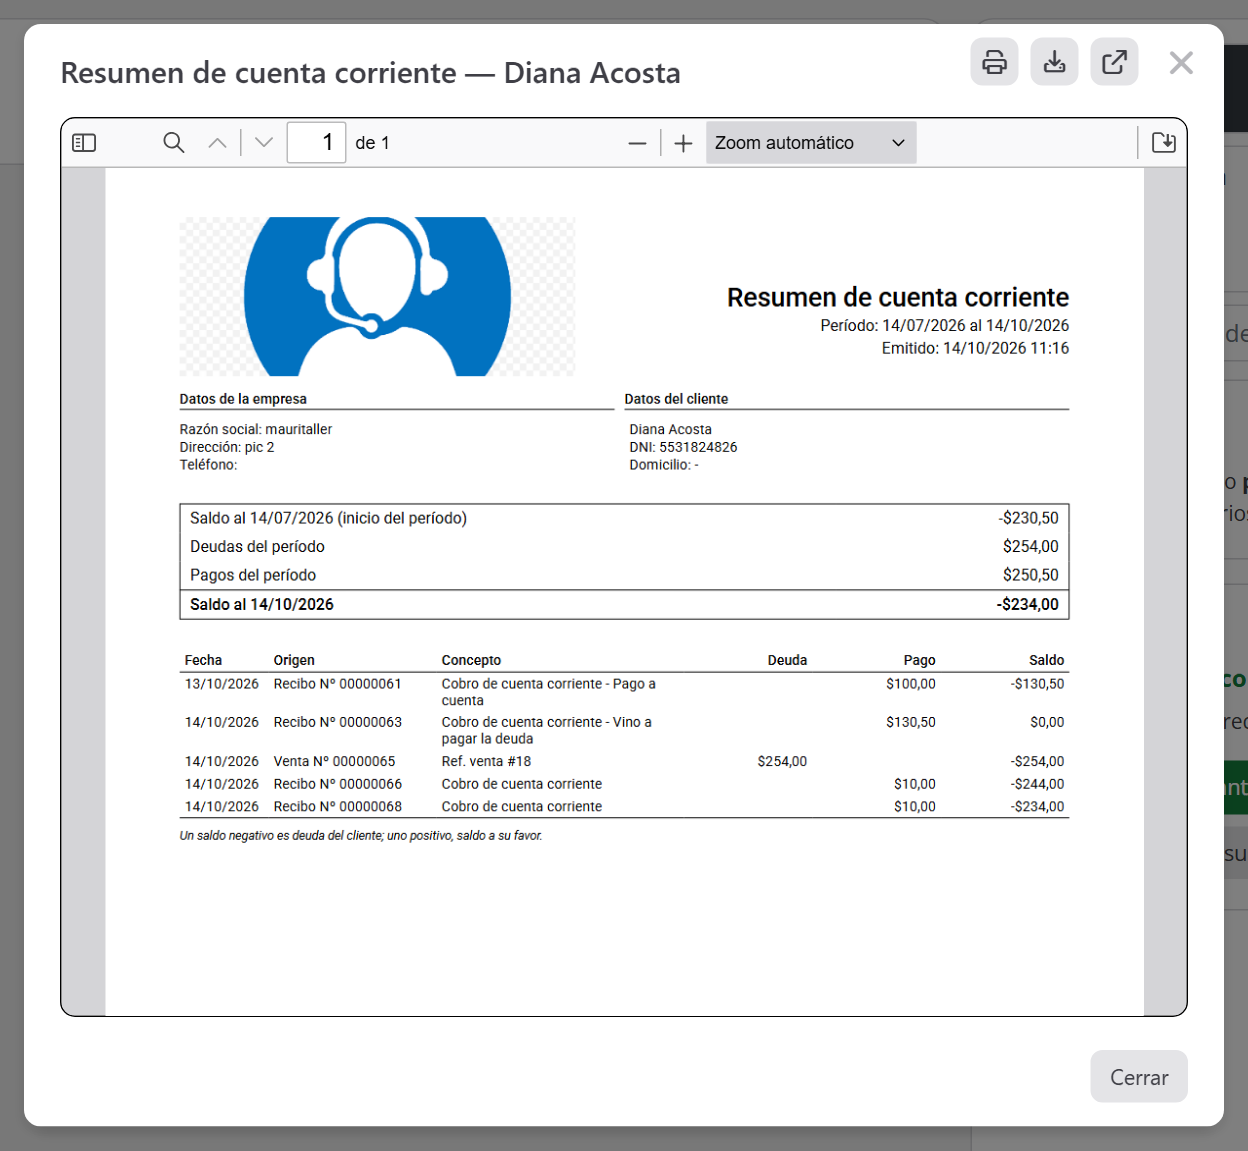The width and height of the screenshot is (1248, 1151).
Task: Print the account summary document
Action: (x=994, y=62)
